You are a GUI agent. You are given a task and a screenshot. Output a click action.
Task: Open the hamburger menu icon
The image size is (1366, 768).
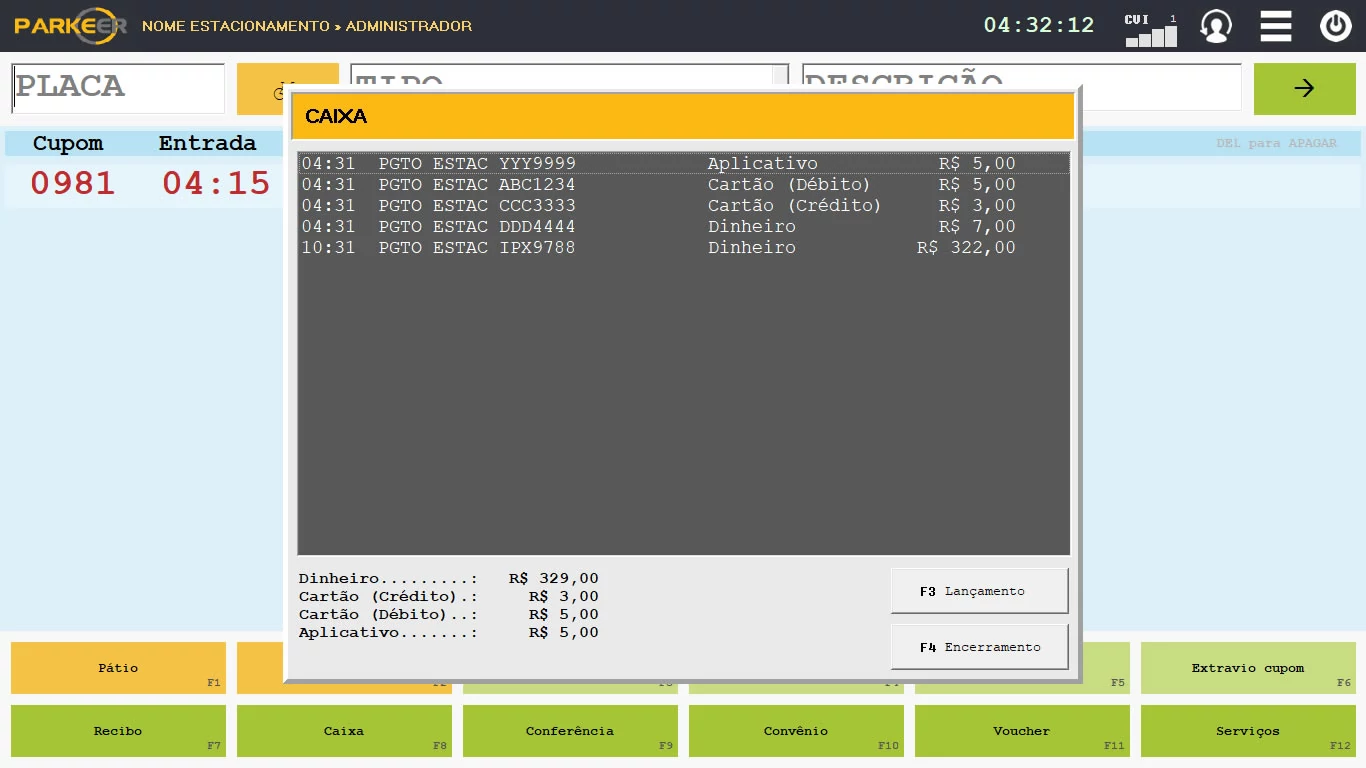coord(1276,26)
